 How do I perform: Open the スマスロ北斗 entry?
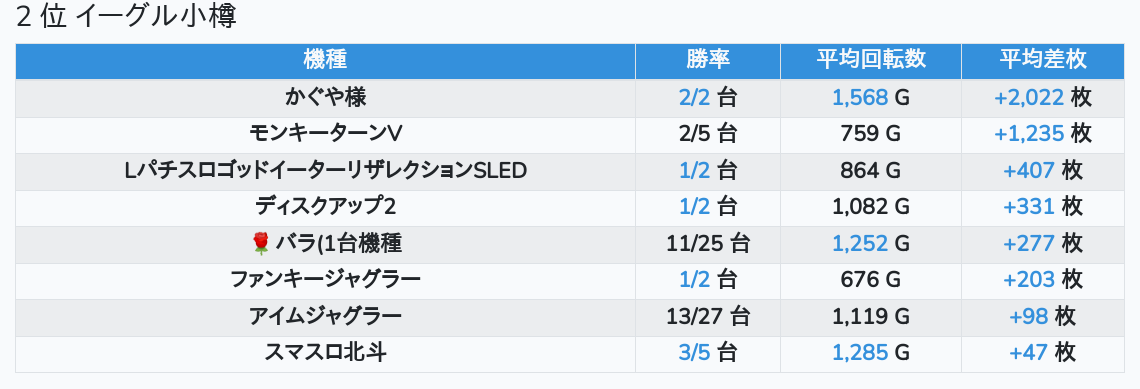[x=325, y=353]
